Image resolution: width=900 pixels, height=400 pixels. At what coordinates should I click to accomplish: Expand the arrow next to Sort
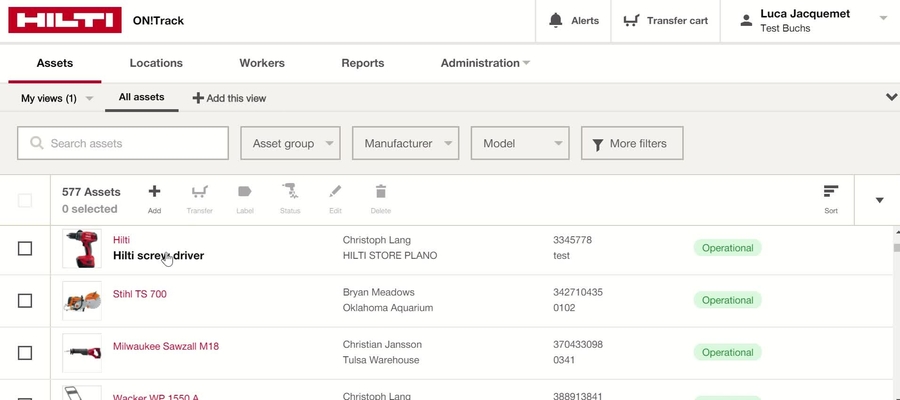(879, 200)
